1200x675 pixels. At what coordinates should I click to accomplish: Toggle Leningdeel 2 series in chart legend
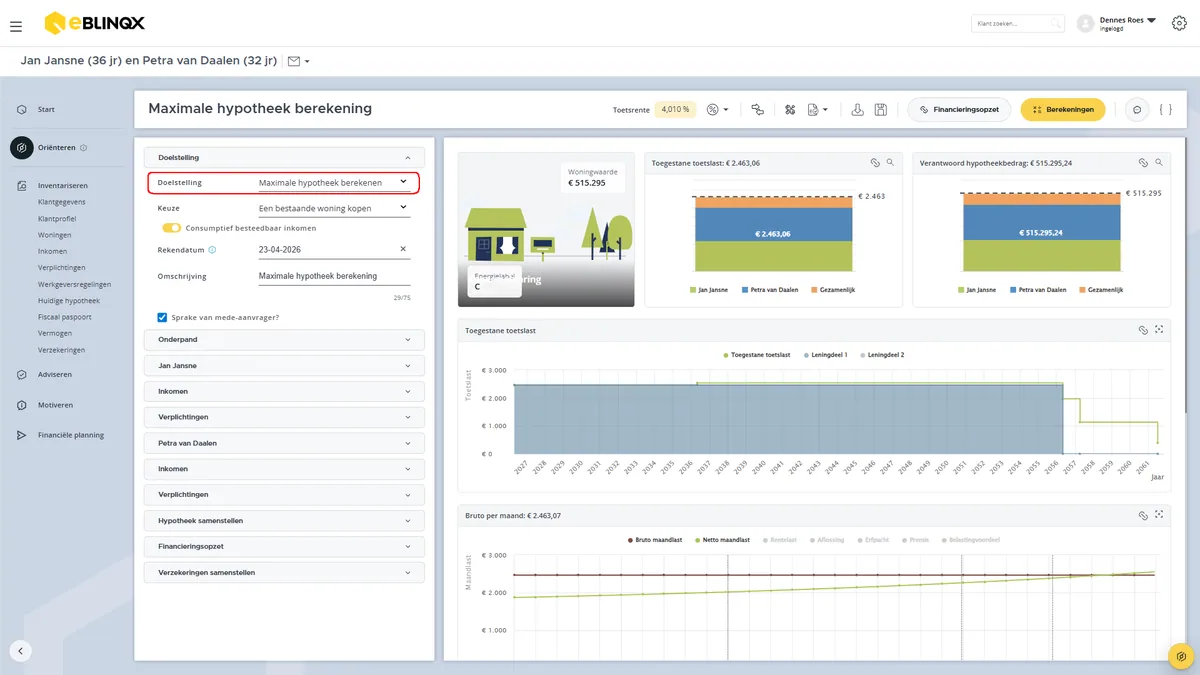[881, 355]
